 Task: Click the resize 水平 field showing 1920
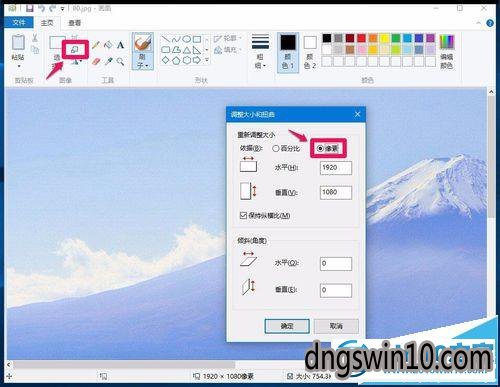pyautogui.click(x=336, y=168)
